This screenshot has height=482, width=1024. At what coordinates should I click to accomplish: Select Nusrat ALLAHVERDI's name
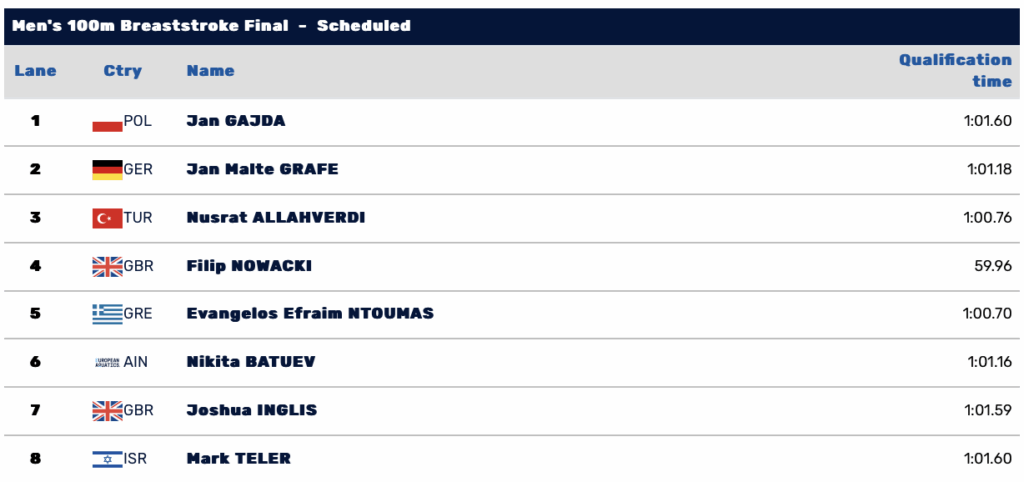tap(276, 217)
